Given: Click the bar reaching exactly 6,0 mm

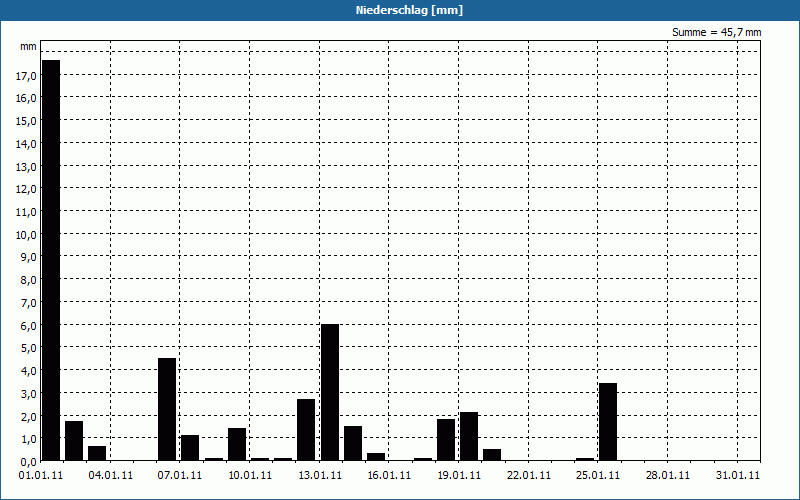Looking at the screenshot, I should click(330, 392).
